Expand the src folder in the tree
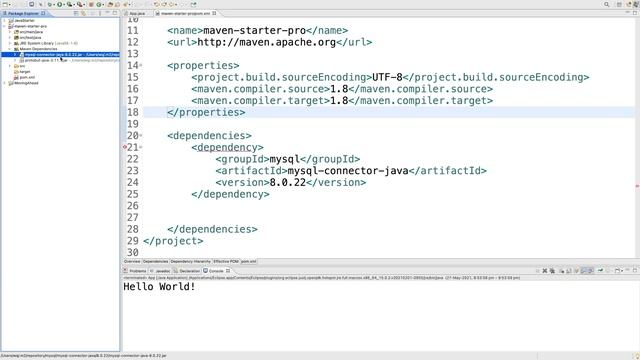This screenshot has width=640, height=360. pos(10,66)
